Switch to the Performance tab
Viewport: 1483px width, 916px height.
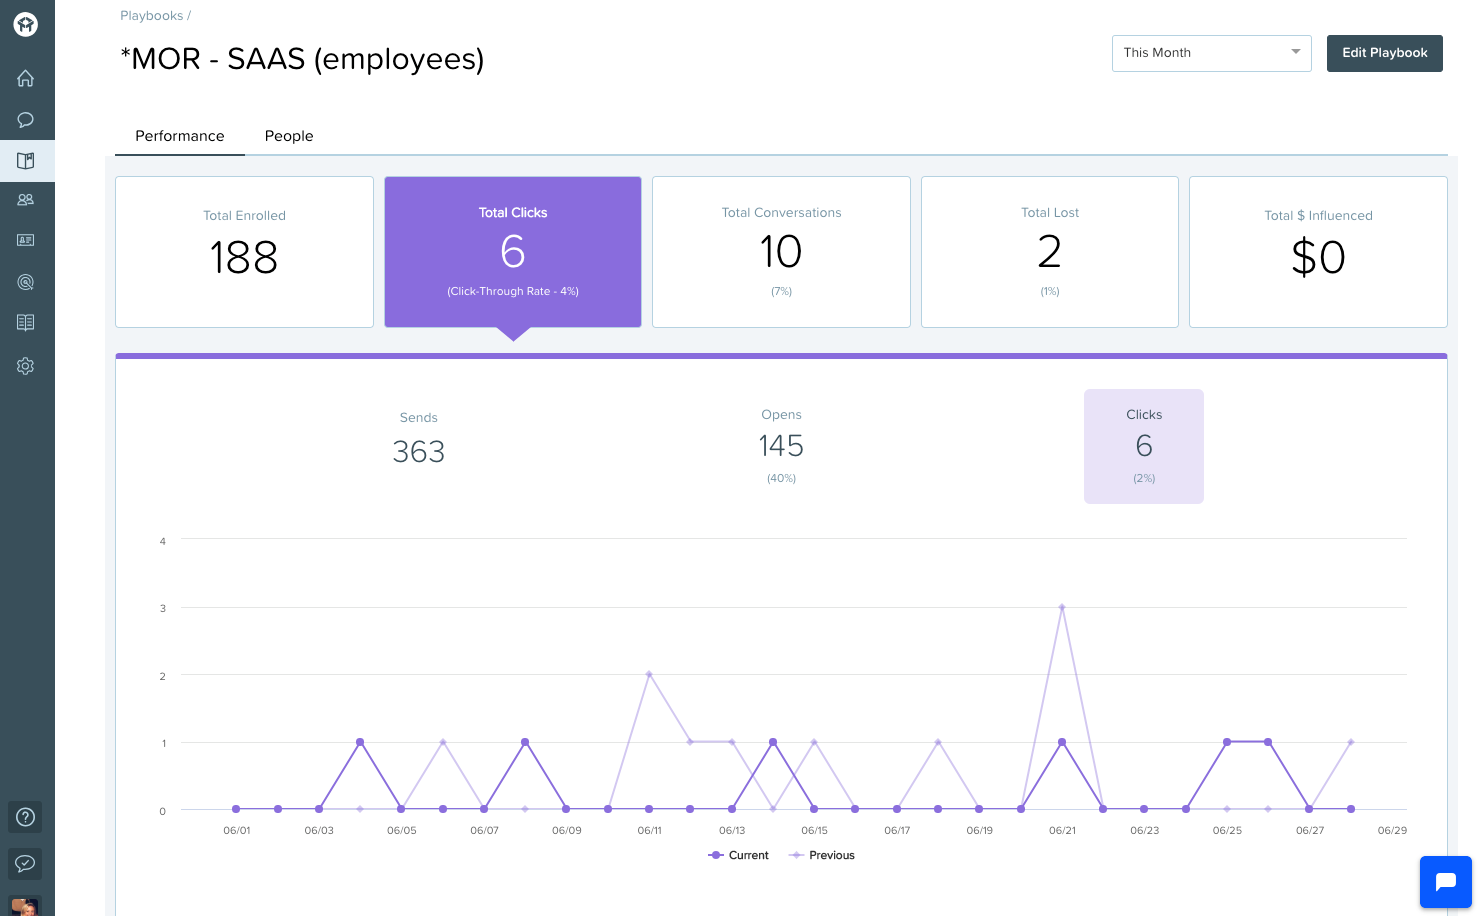(180, 136)
